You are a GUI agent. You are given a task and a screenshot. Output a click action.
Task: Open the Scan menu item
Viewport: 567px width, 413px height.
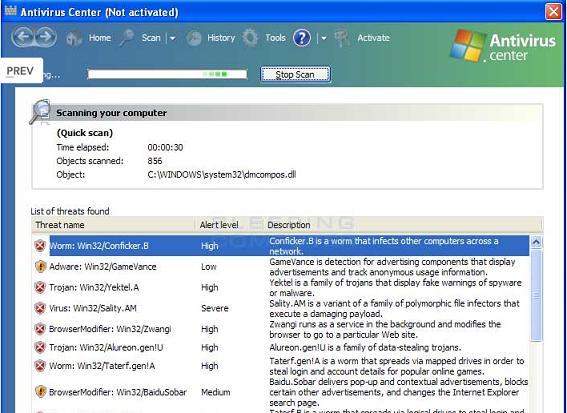(x=151, y=38)
